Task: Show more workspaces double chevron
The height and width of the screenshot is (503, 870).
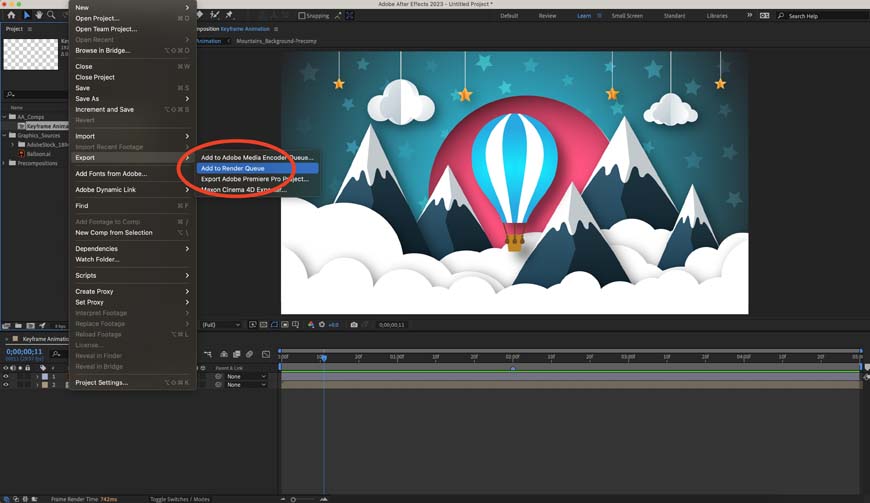Action: point(750,16)
